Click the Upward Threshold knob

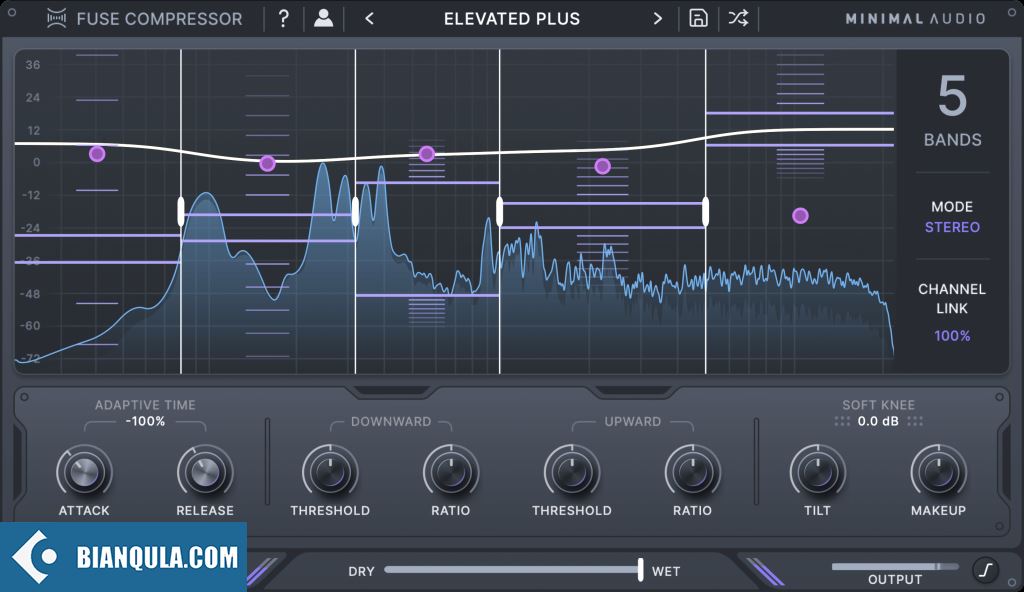pyautogui.click(x=571, y=472)
